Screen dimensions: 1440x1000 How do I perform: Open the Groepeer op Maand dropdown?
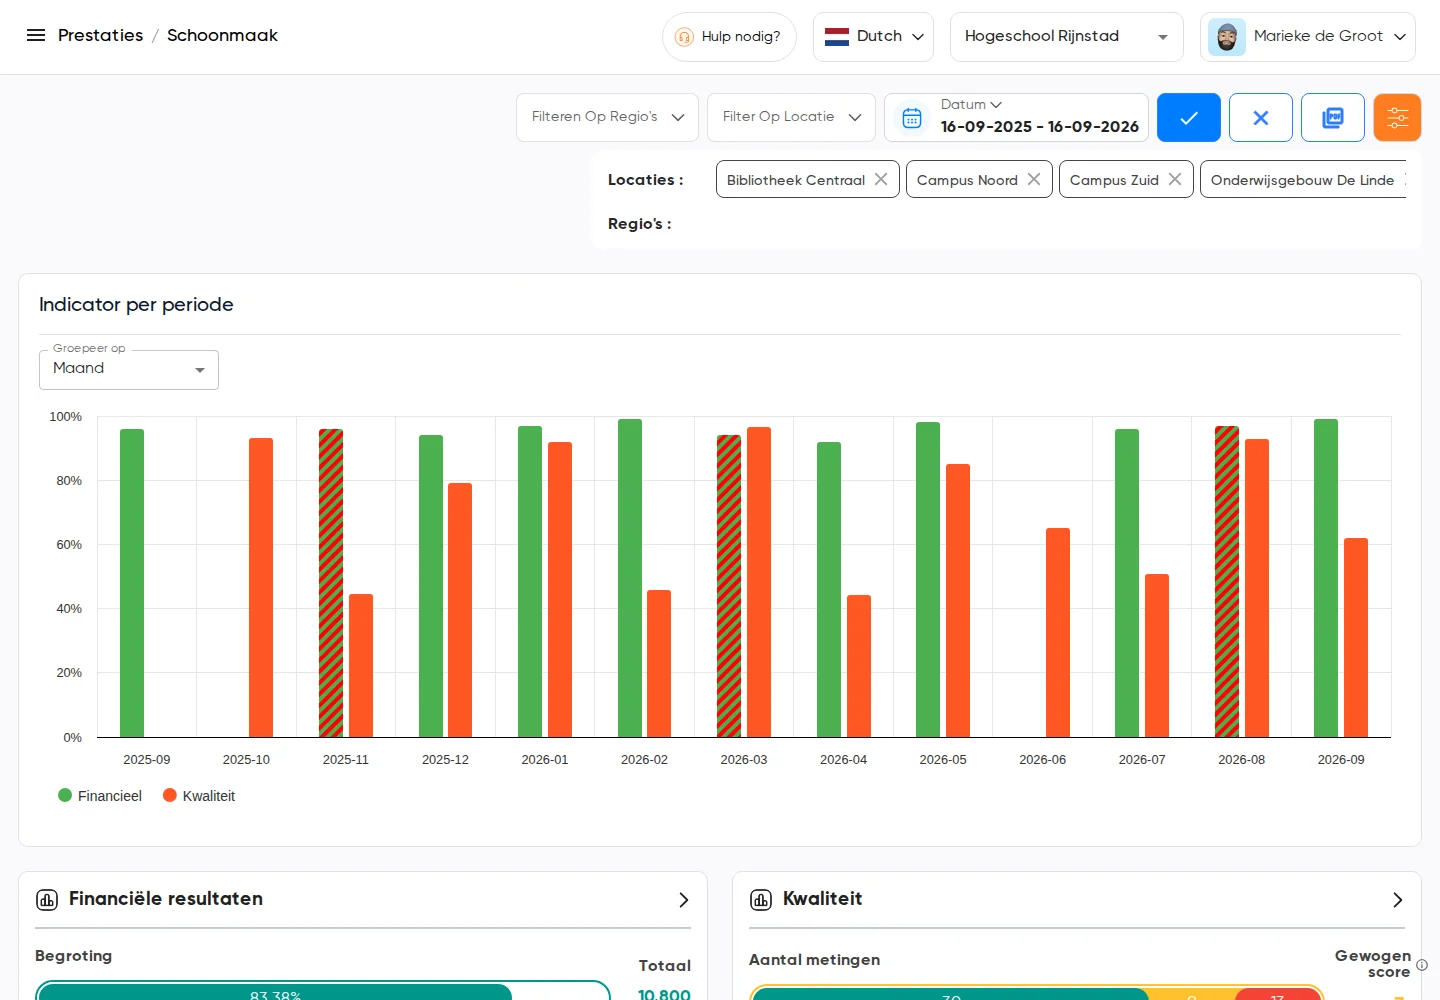tap(129, 369)
